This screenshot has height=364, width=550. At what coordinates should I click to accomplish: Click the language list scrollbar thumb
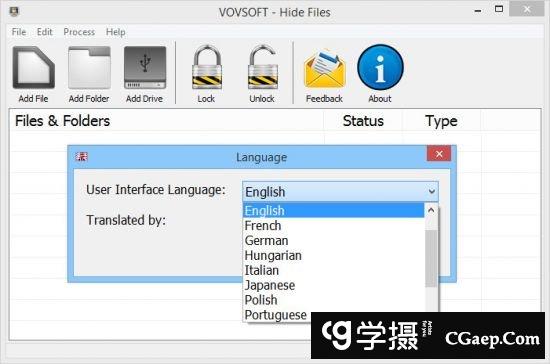tap(431, 258)
